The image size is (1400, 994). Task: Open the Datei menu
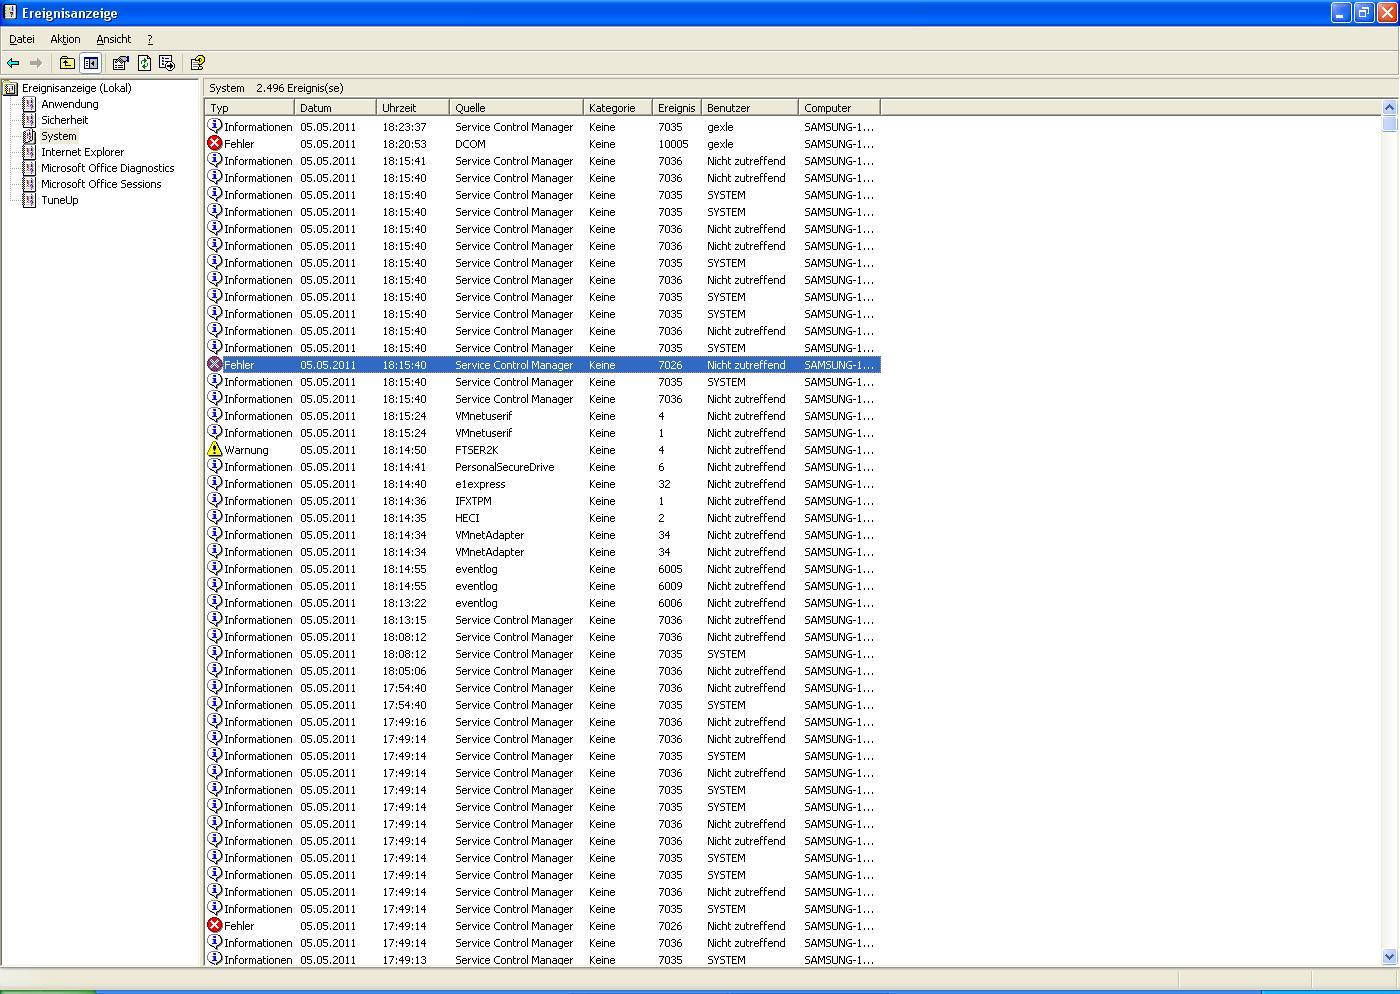click(22, 39)
